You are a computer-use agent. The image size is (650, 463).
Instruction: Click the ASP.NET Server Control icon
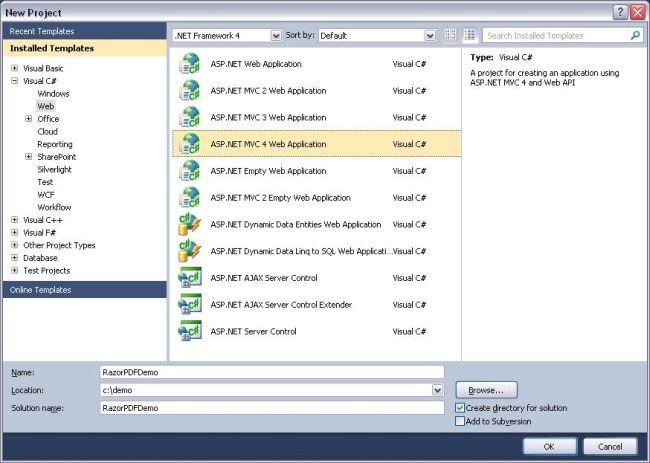(x=189, y=332)
